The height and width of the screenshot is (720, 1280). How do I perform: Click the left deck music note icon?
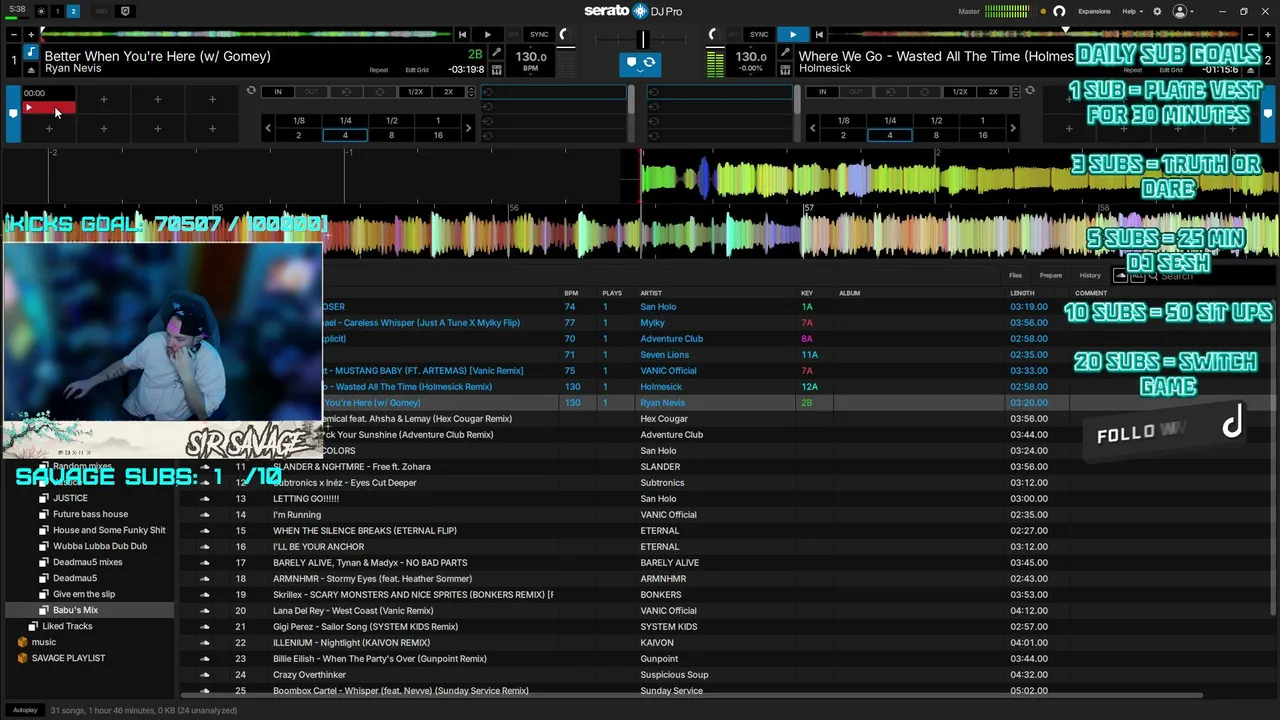[31, 53]
